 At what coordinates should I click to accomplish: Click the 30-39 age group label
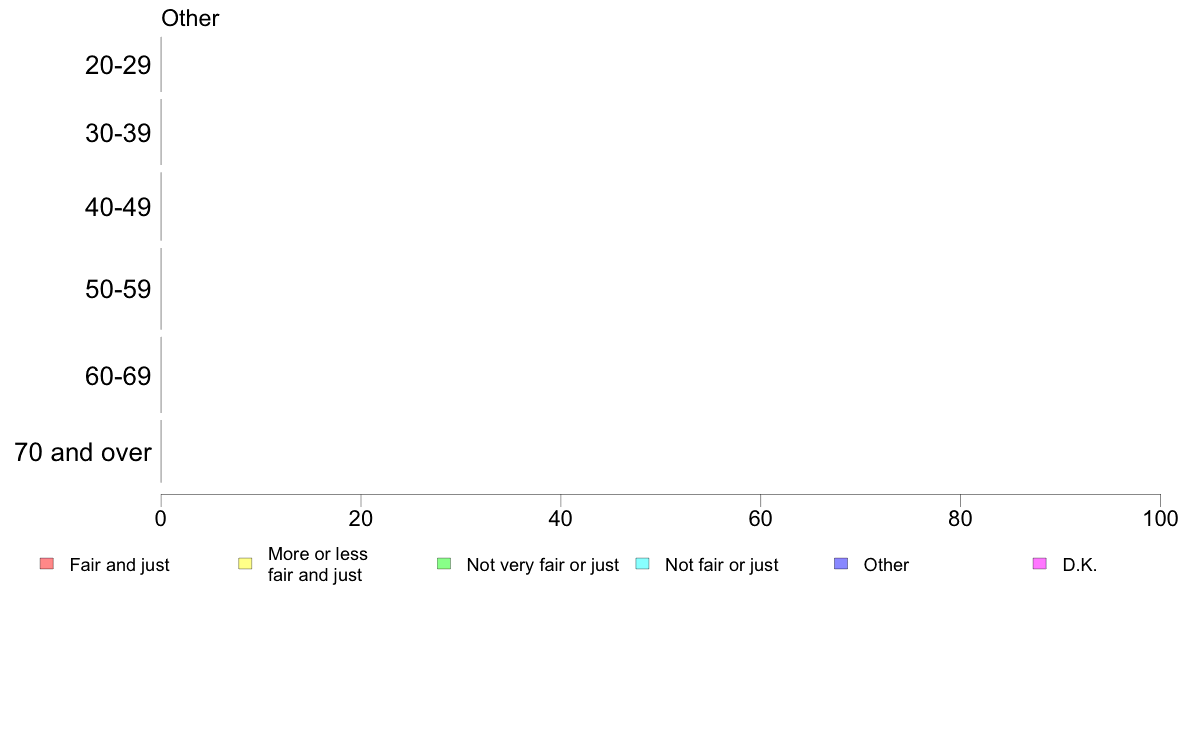pyautogui.click(x=118, y=133)
